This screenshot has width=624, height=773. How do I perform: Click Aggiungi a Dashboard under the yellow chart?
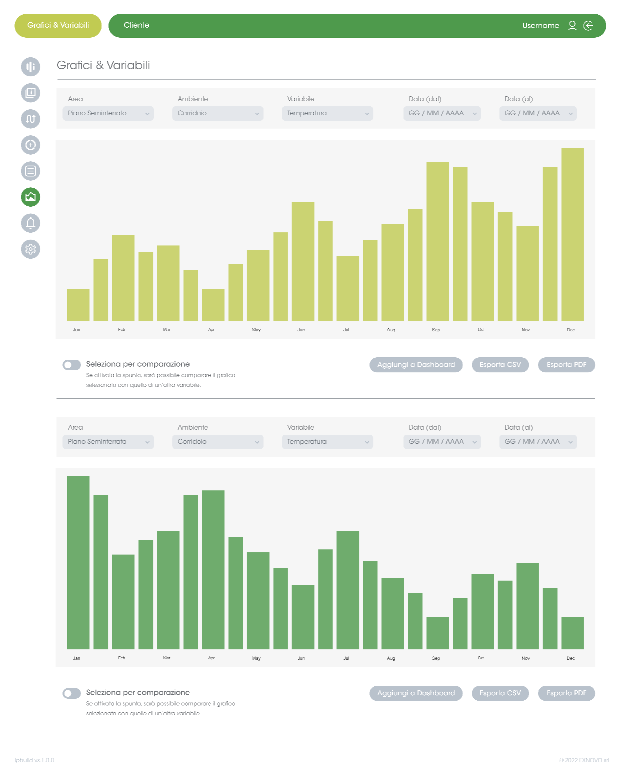click(416, 365)
